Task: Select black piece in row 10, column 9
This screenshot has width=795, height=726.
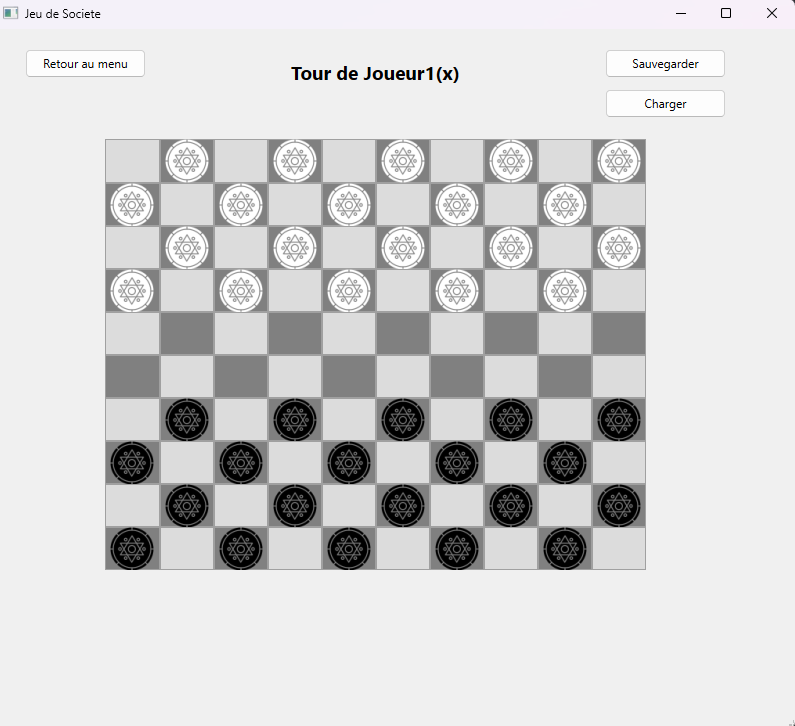Action: pyautogui.click(x=565, y=549)
